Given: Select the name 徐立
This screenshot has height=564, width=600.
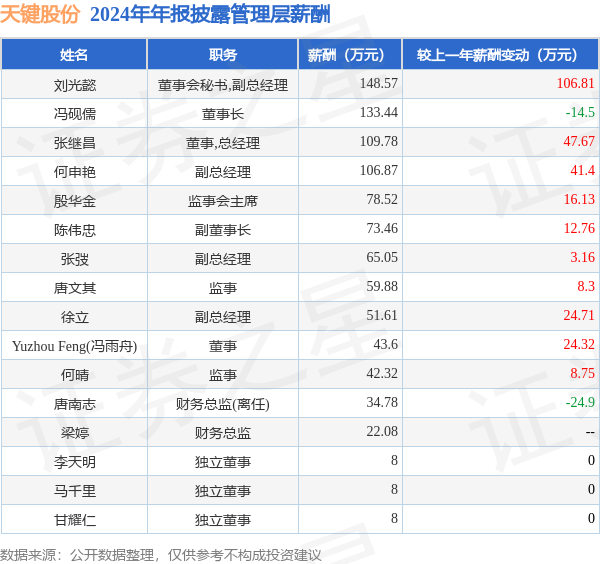Looking at the screenshot, I should coord(75,317).
